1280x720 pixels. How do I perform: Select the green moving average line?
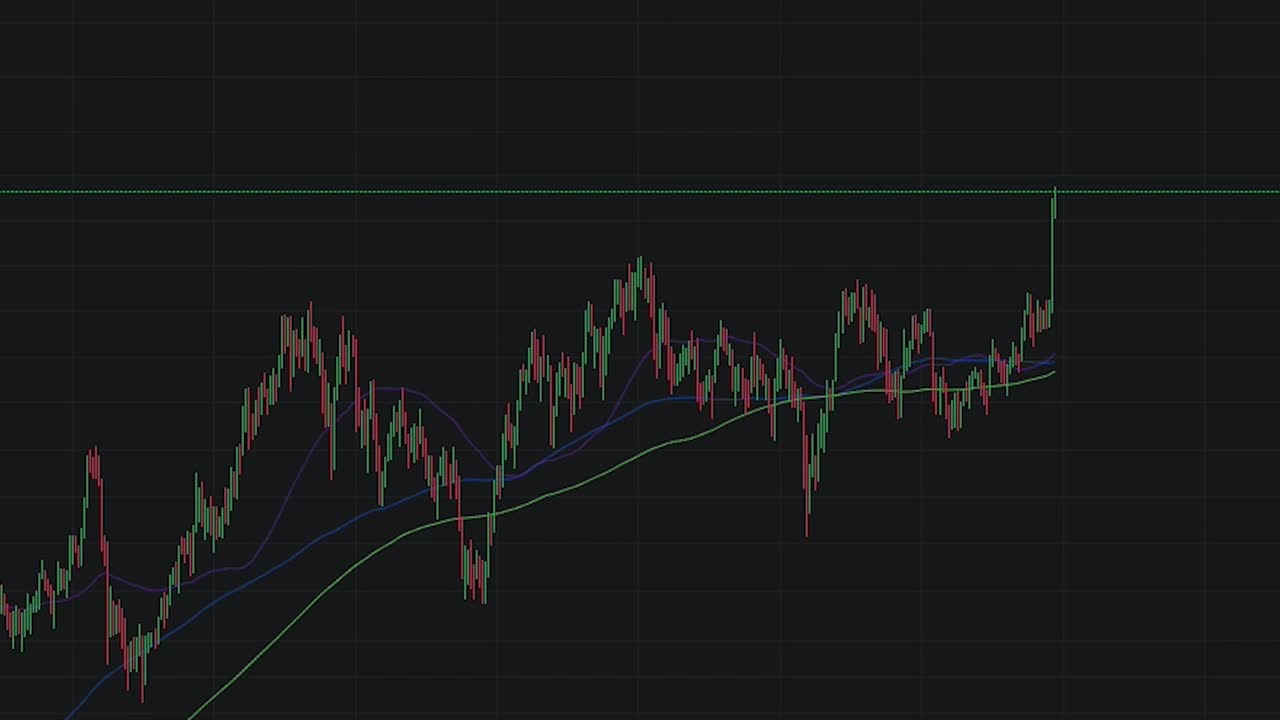coord(700,430)
